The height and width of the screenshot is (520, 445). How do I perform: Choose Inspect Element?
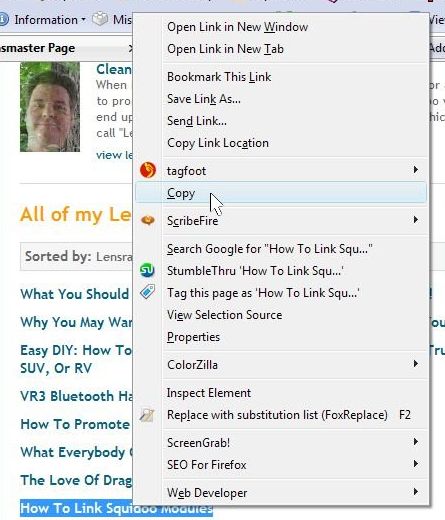click(x=281, y=393)
